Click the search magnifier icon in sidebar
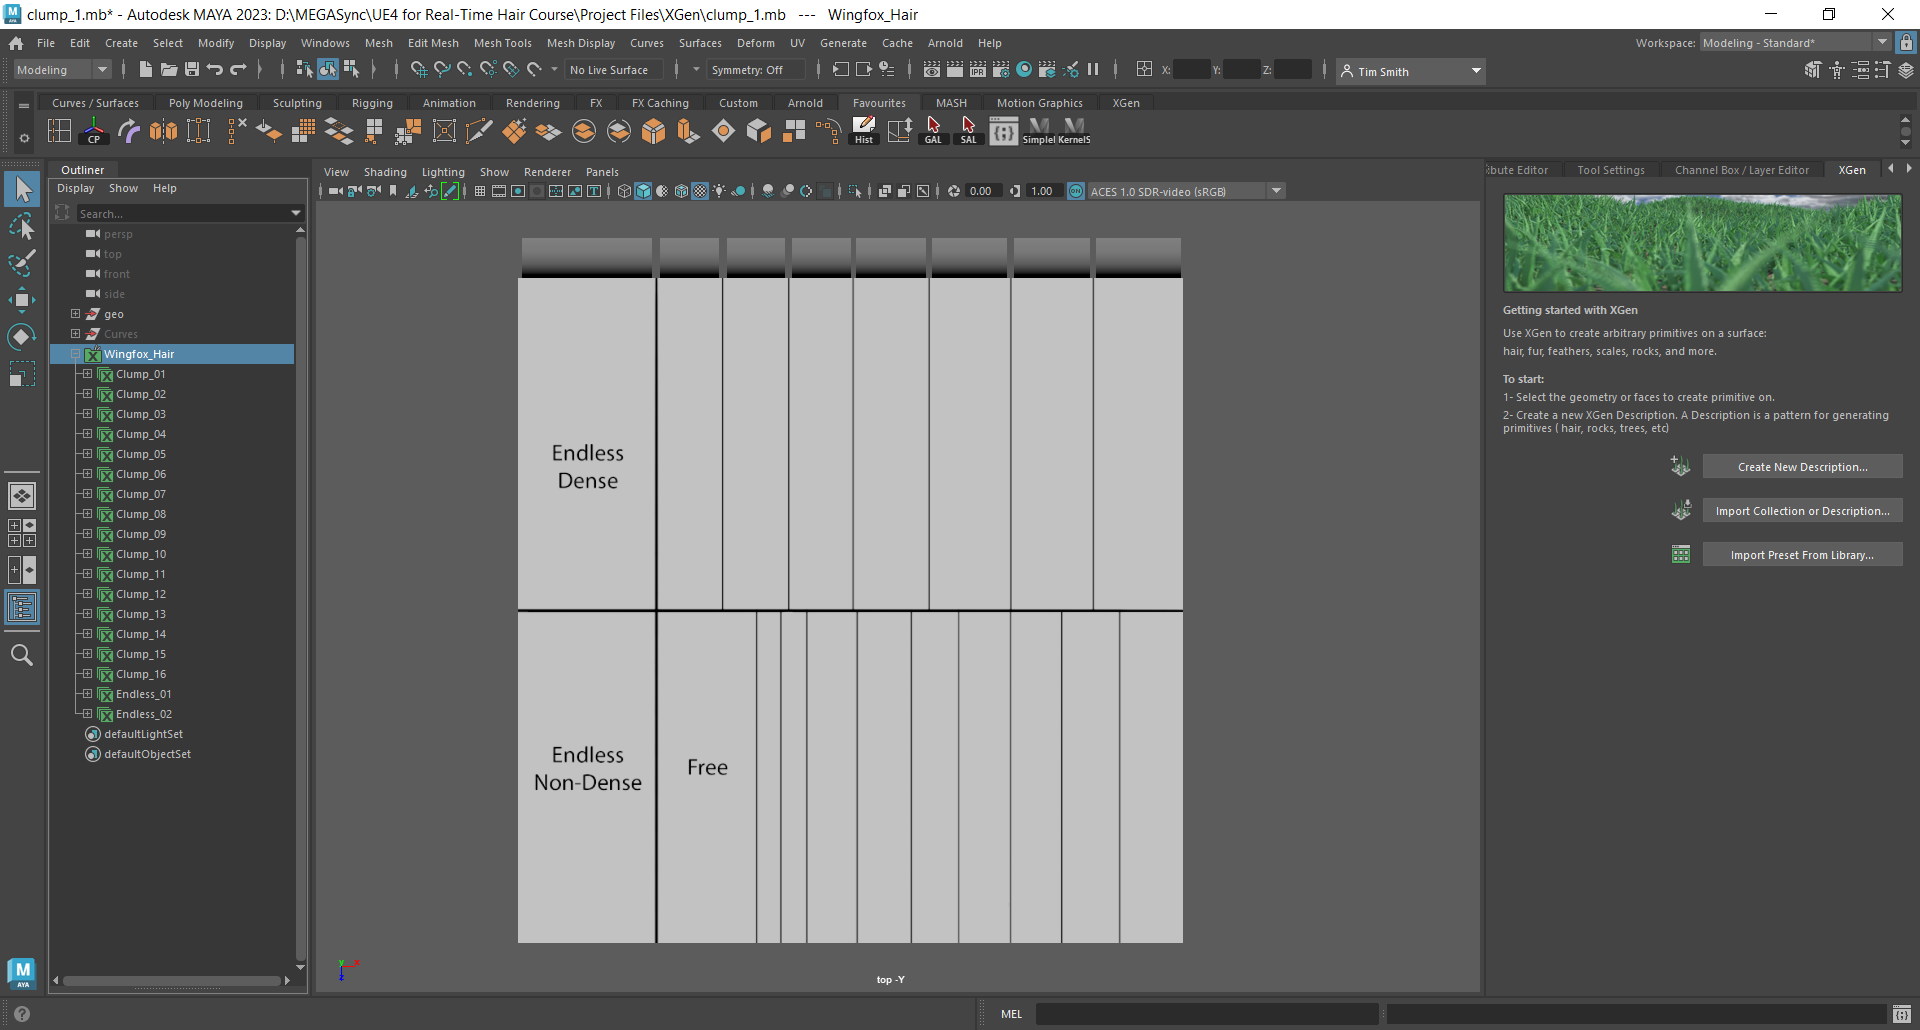The image size is (1920, 1030). pyautogui.click(x=22, y=655)
